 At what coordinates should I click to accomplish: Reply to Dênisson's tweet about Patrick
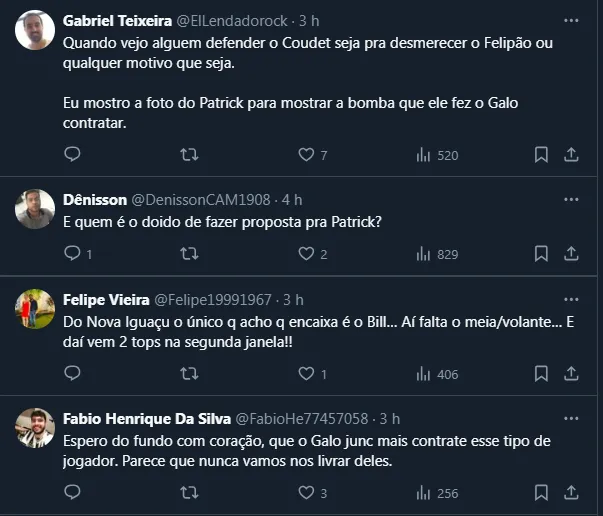(x=72, y=254)
